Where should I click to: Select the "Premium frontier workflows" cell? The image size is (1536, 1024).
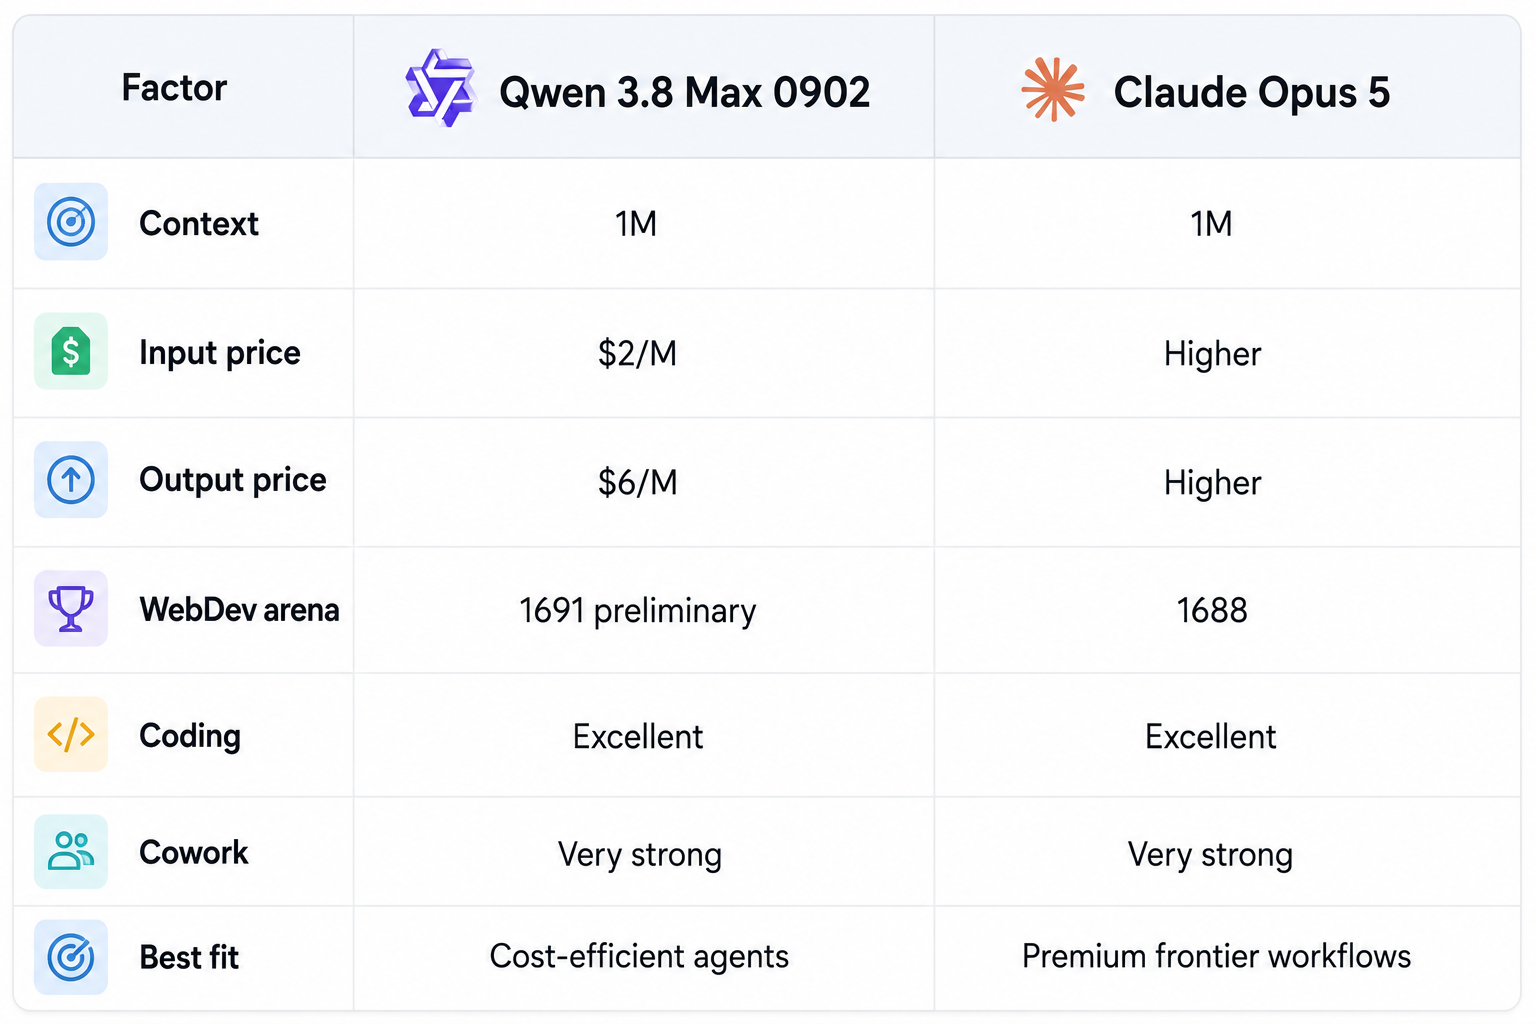click(x=1216, y=957)
